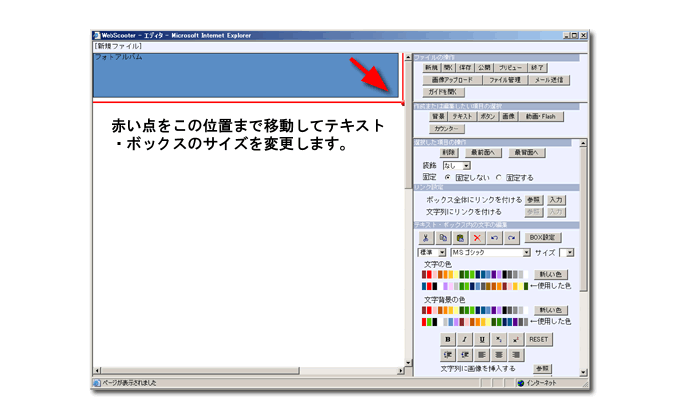Open the MS ゴシック font dropdown
This screenshot has height=420, width=680.
pos(490,253)
